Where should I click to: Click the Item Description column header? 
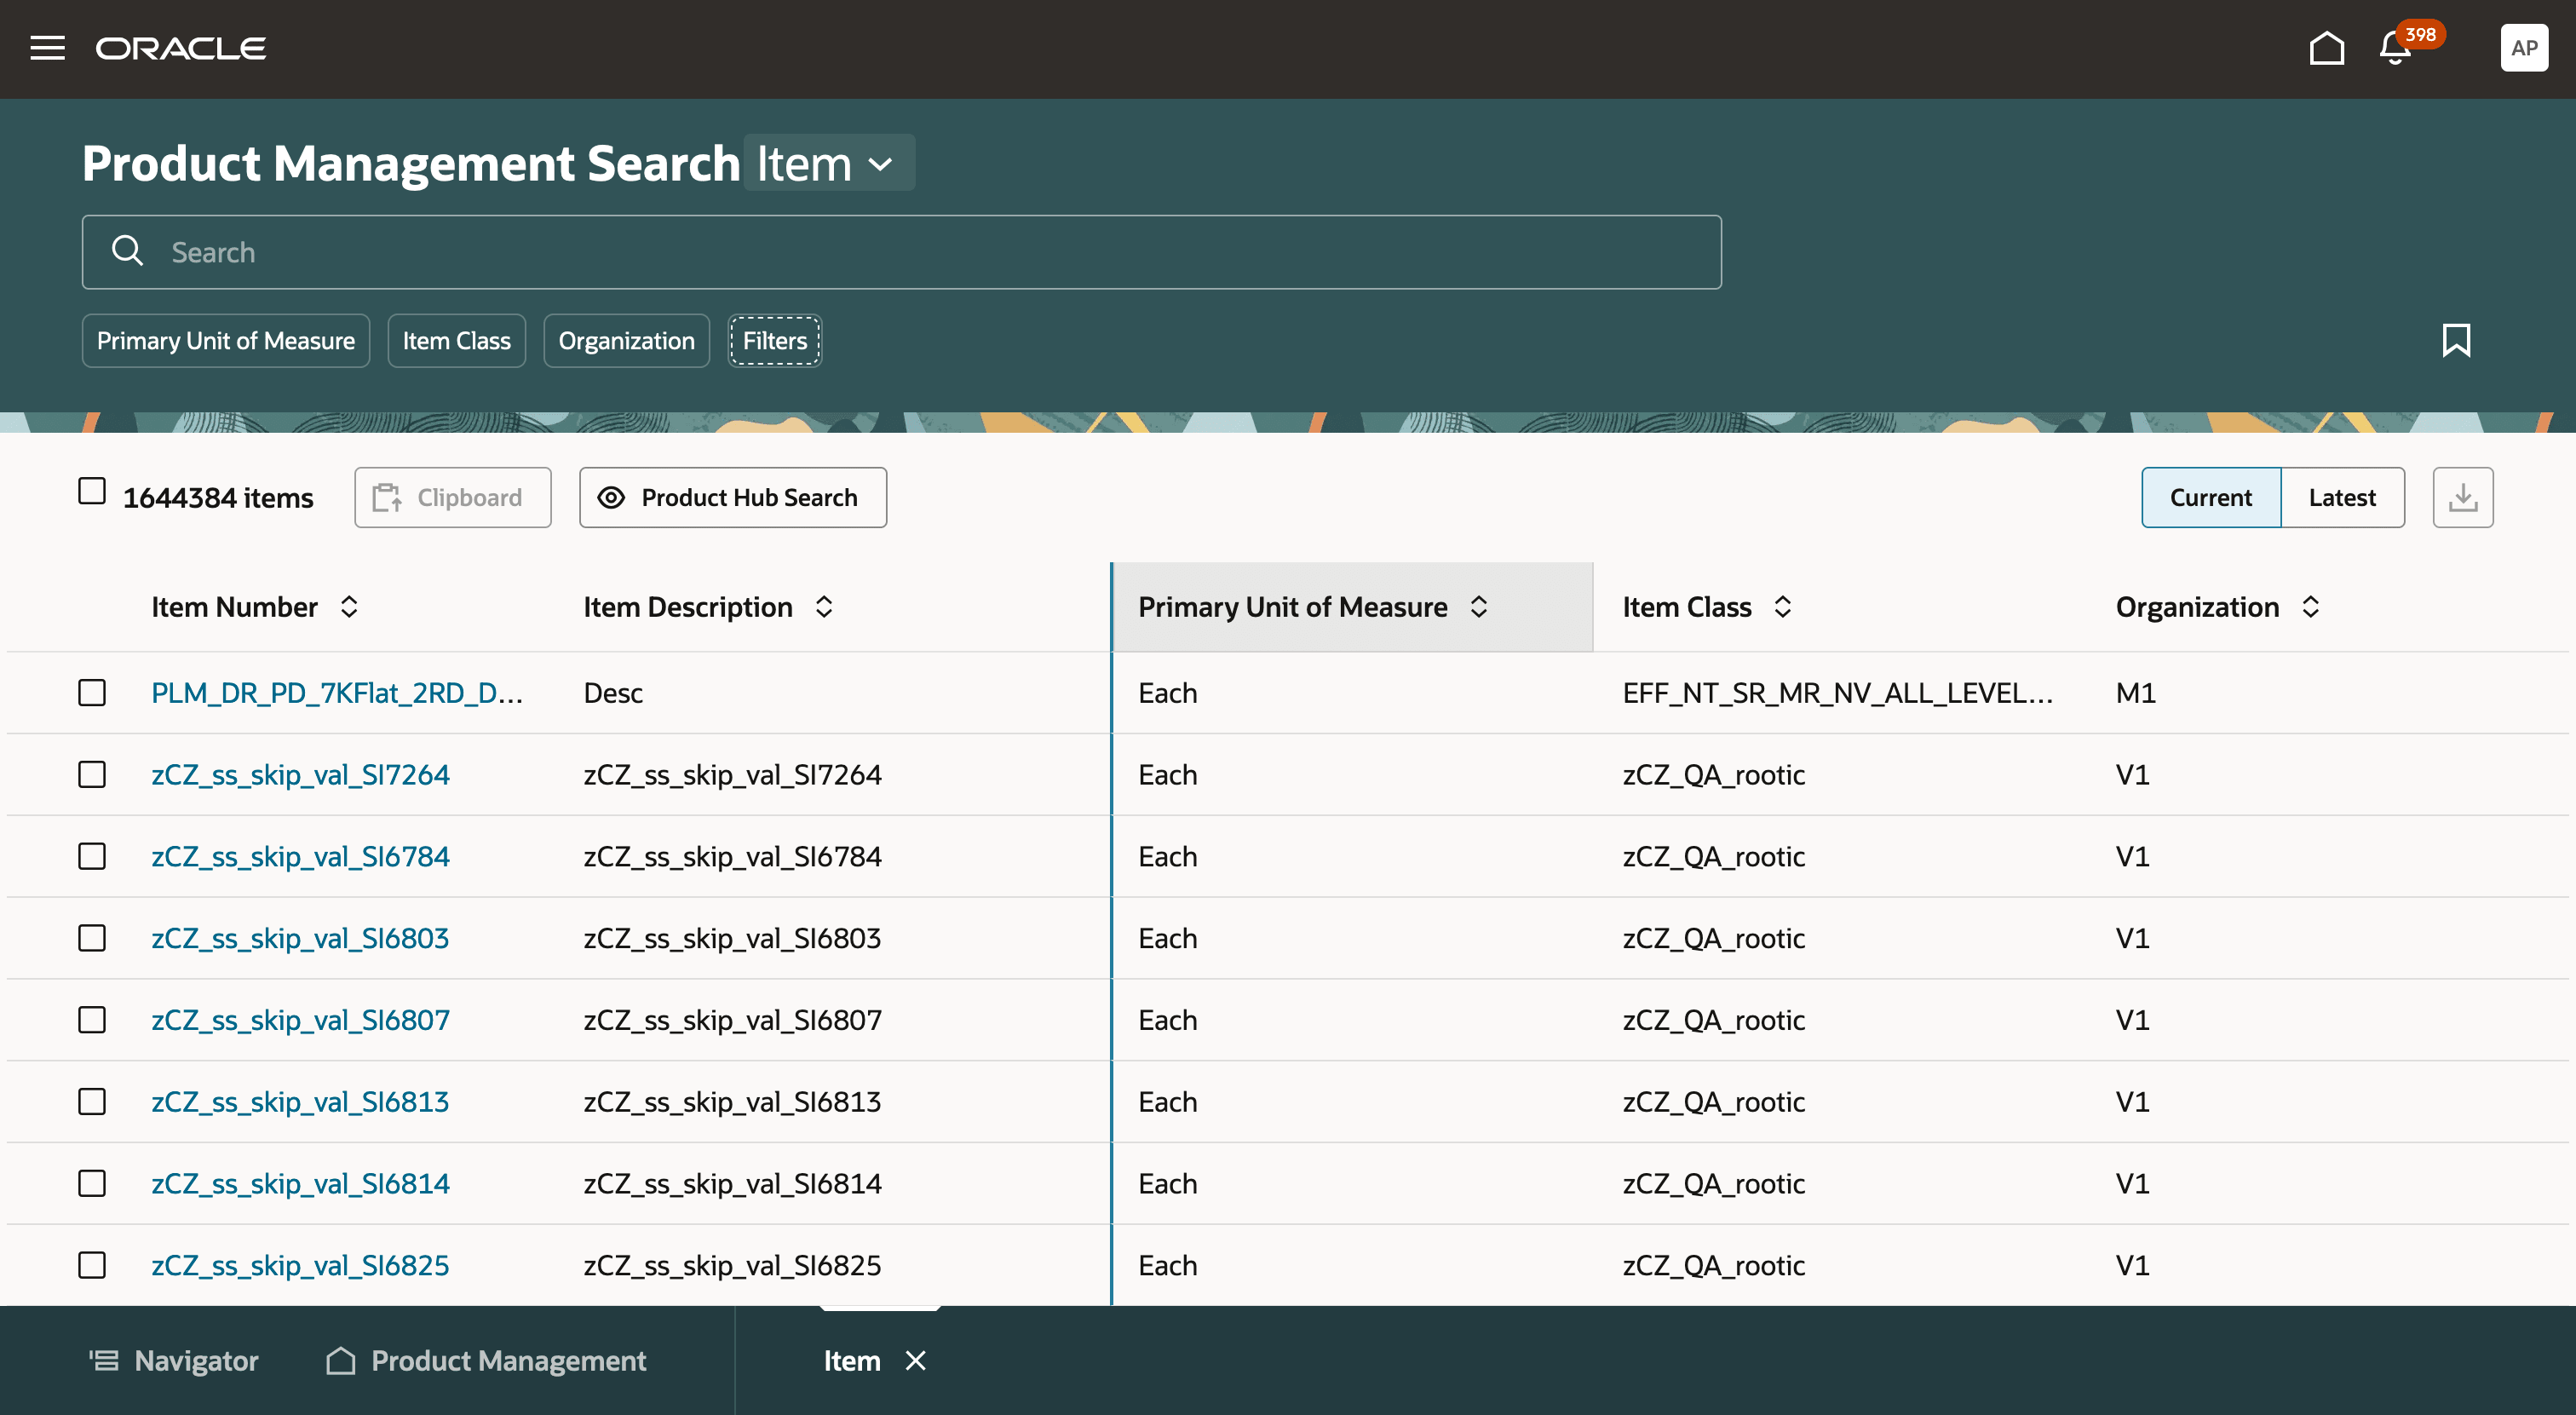[687, 607]
